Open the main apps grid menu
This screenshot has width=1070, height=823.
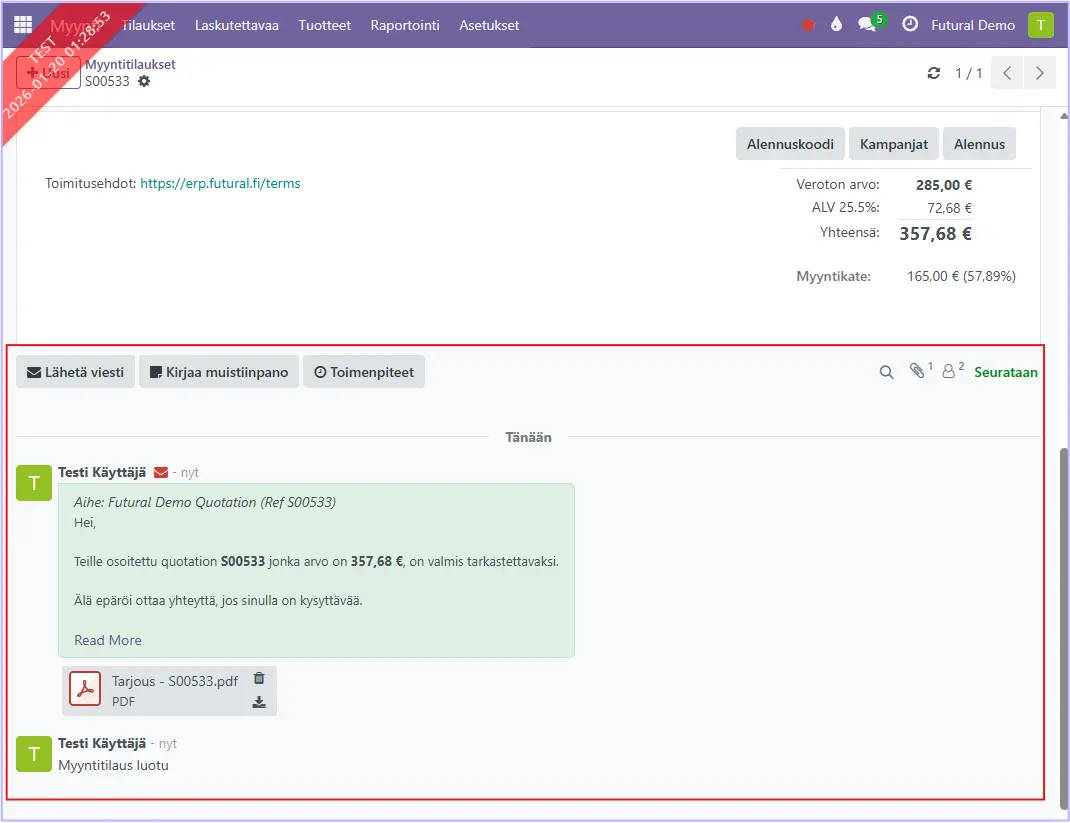pyautogui.click(x=23, y=25)
